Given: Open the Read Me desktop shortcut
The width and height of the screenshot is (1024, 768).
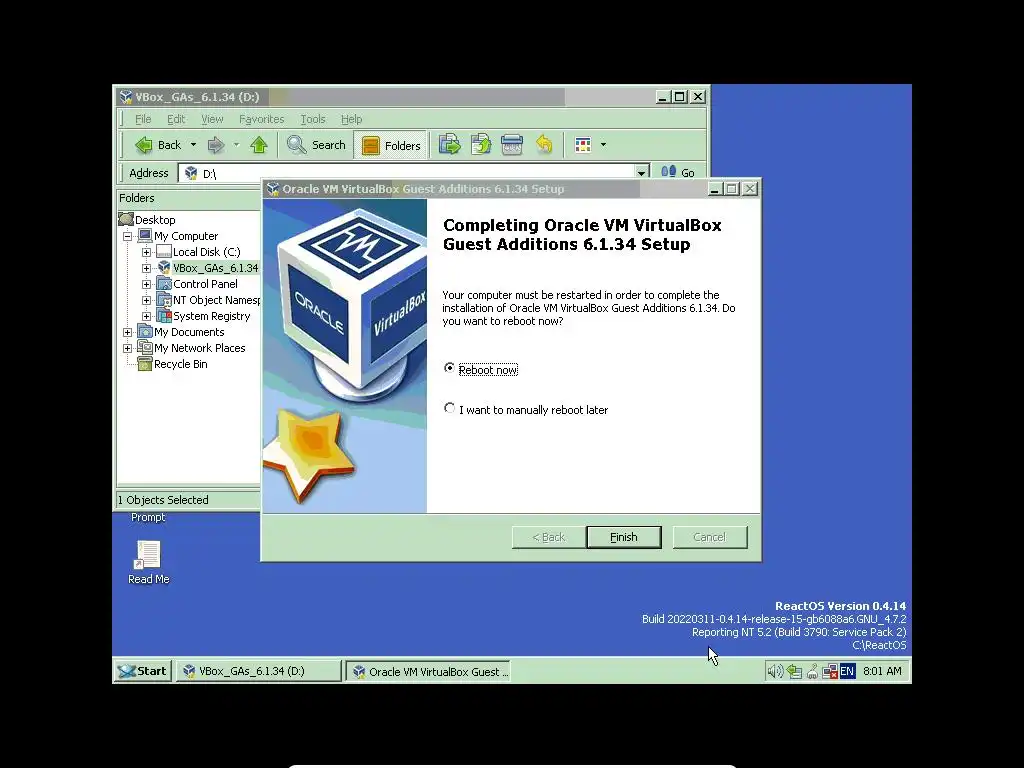Looking at the screenshot, I should pyautogui.click(x=148, y=562).
